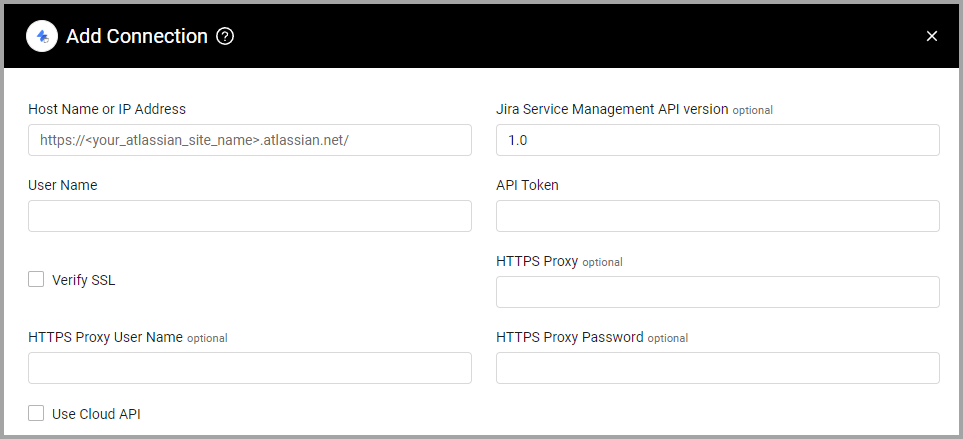Click the Verify SSL label text

(84, 280)
